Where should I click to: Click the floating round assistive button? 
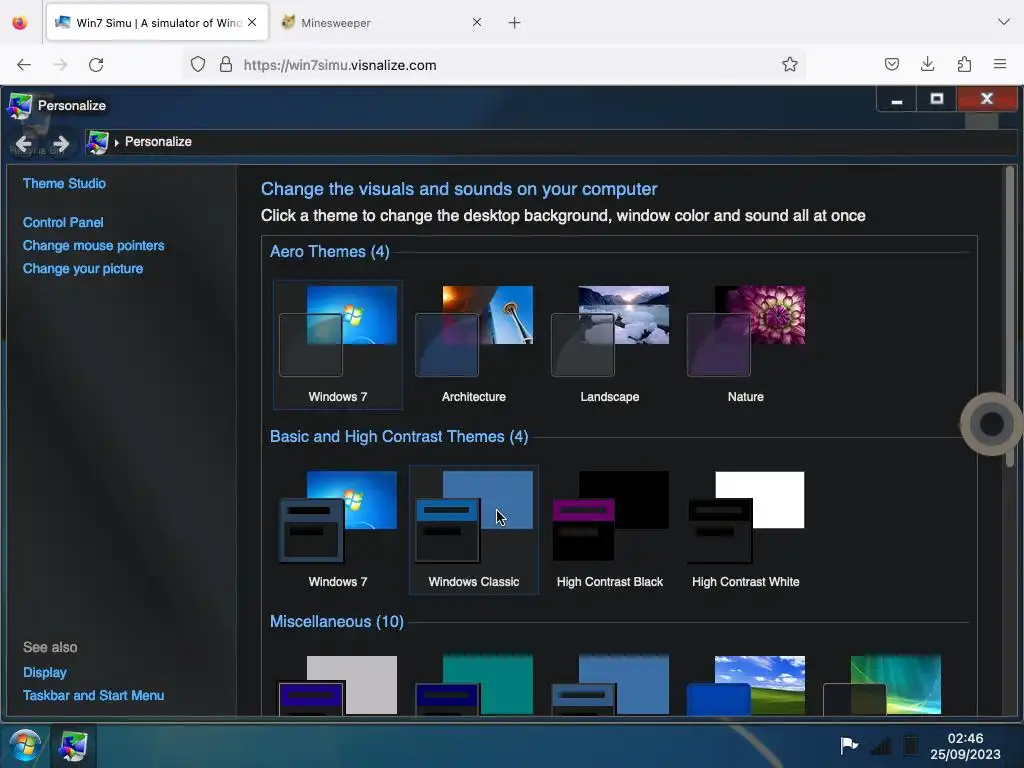pyautogui.click(x=991, y=424)
